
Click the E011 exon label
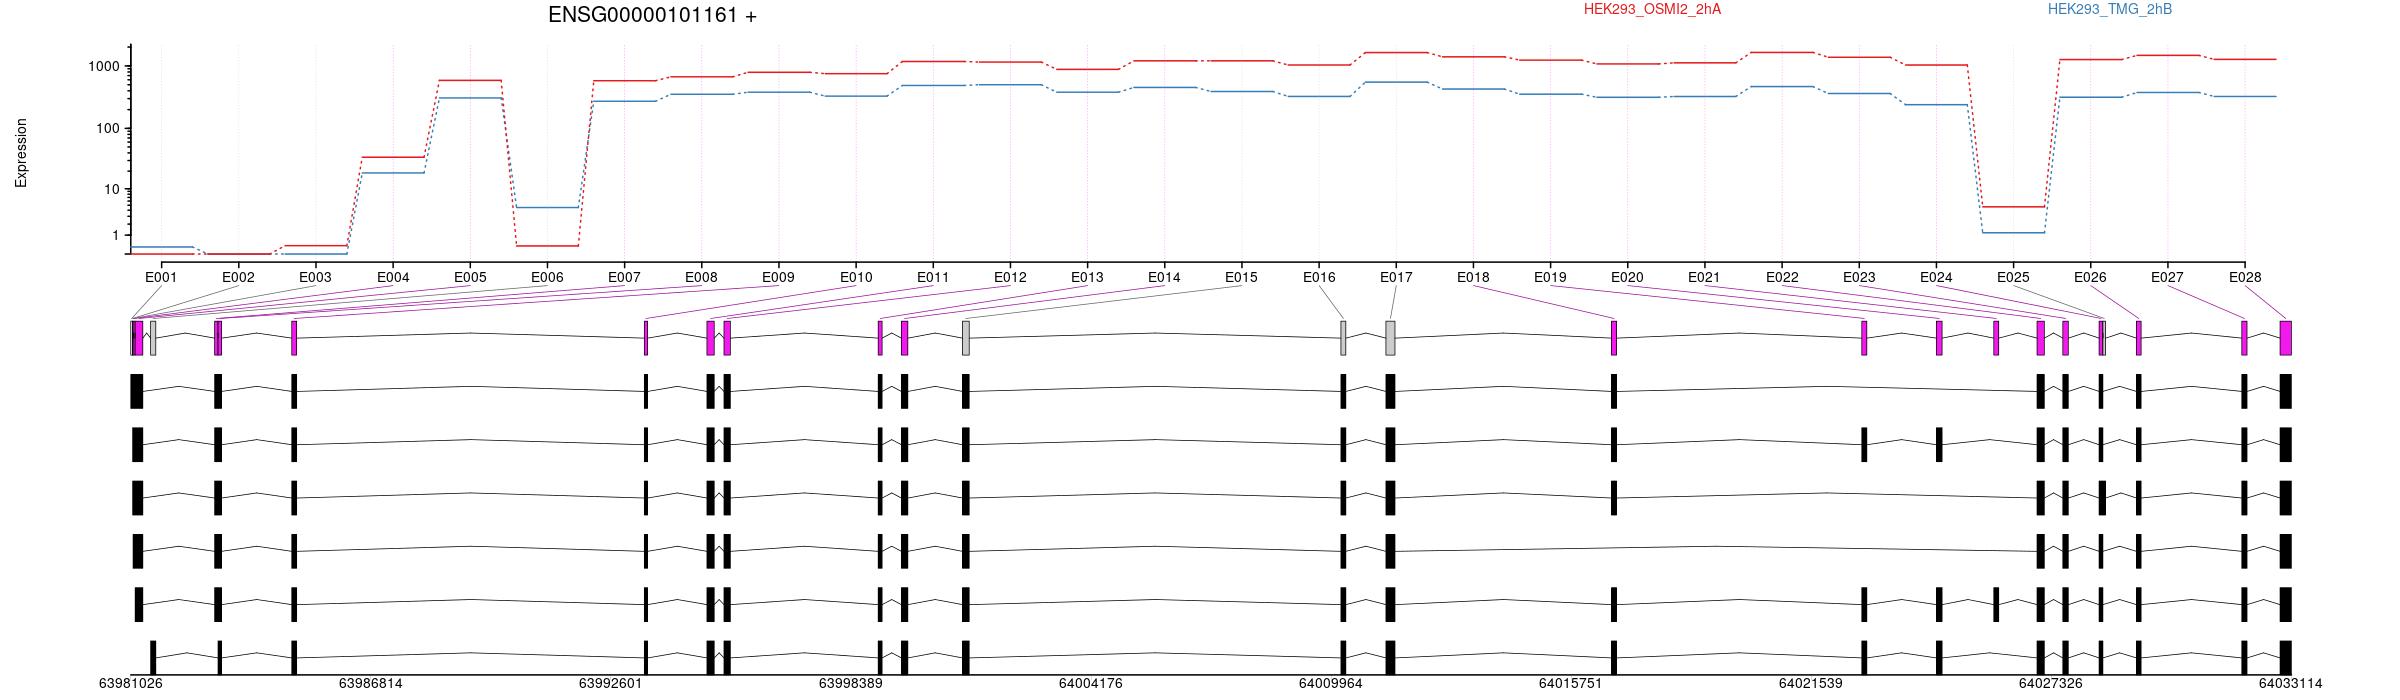933,277
